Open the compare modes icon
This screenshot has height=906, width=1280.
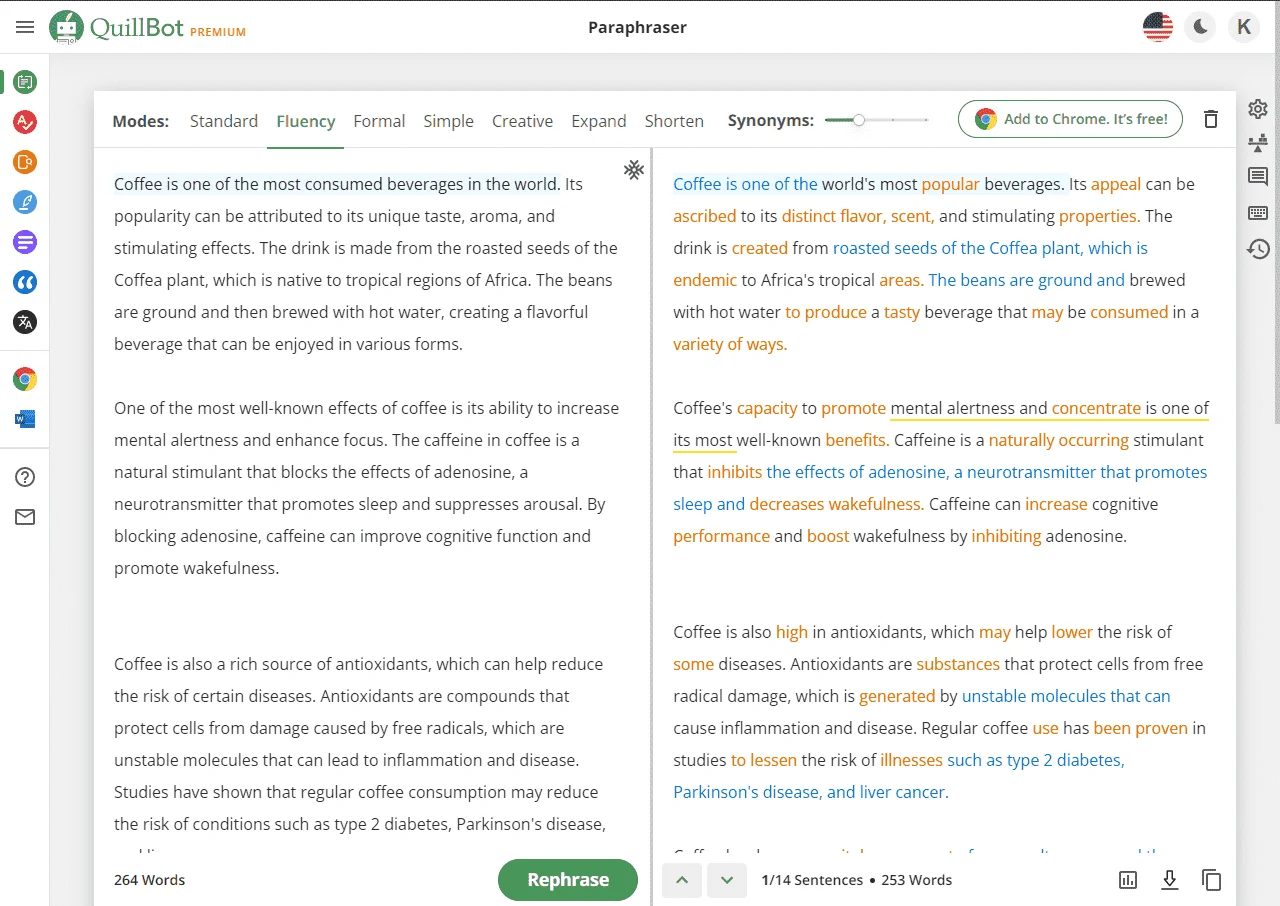click(x=1258, y=143)
